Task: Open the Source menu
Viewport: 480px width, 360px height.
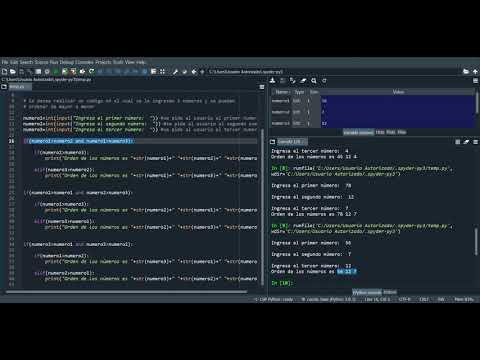Action: [x=41, y=62]
